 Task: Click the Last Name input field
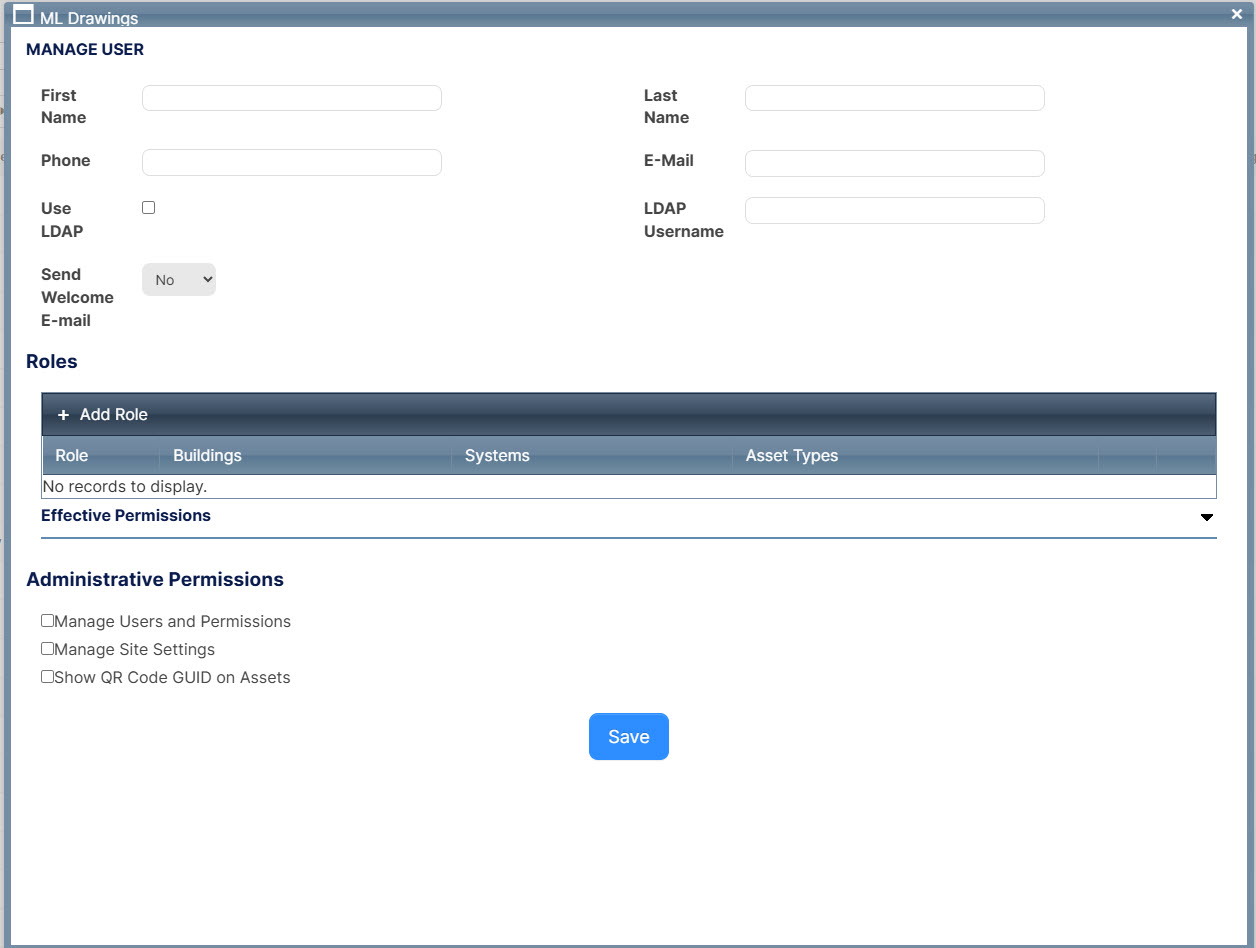tap(895, 98)
